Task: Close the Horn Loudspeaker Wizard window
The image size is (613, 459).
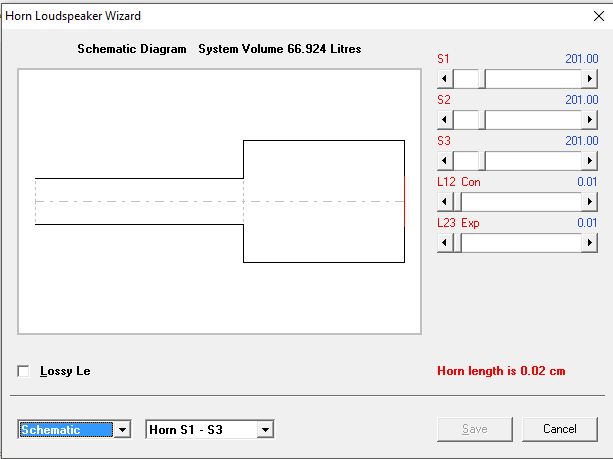Action: [x=599, y=16]
